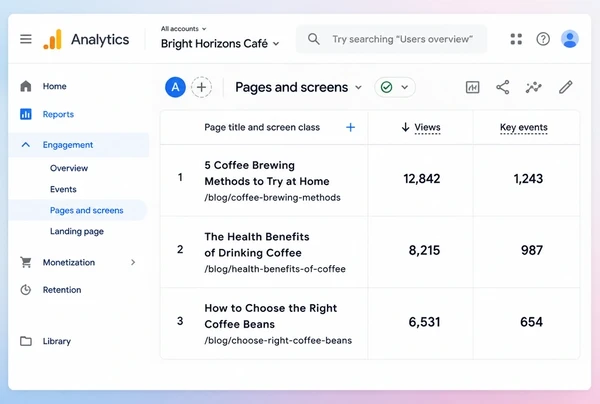The image size is (600, 404).
Task: Open Library in the sidebar
Action: click(57, 341)
